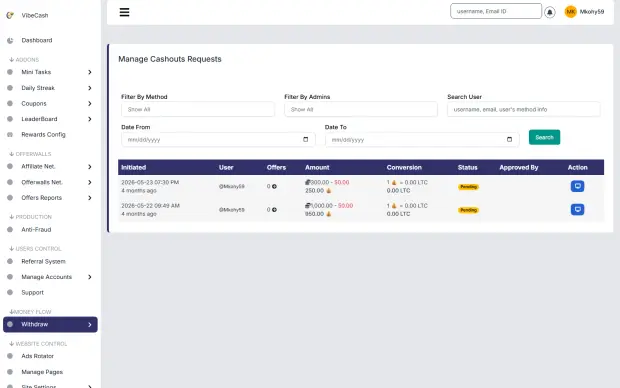Toggle the hamburger menu icon
Screen dimensions: 620x388
(x=125, y=12)
